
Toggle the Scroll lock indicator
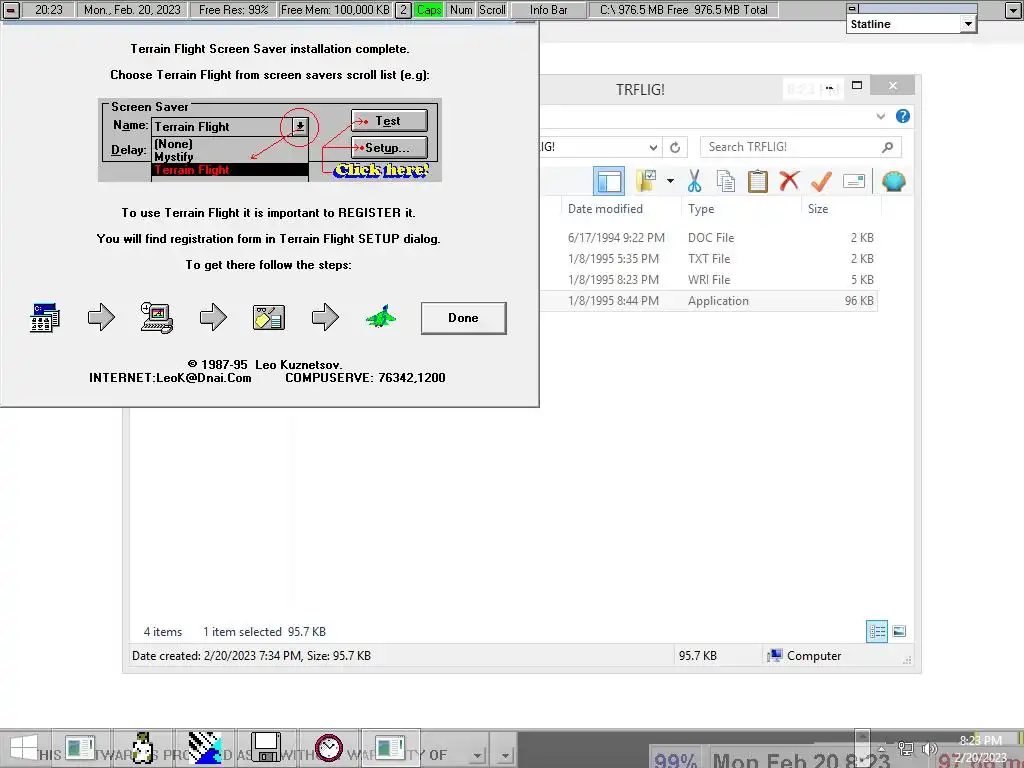[x=492, y=10]
